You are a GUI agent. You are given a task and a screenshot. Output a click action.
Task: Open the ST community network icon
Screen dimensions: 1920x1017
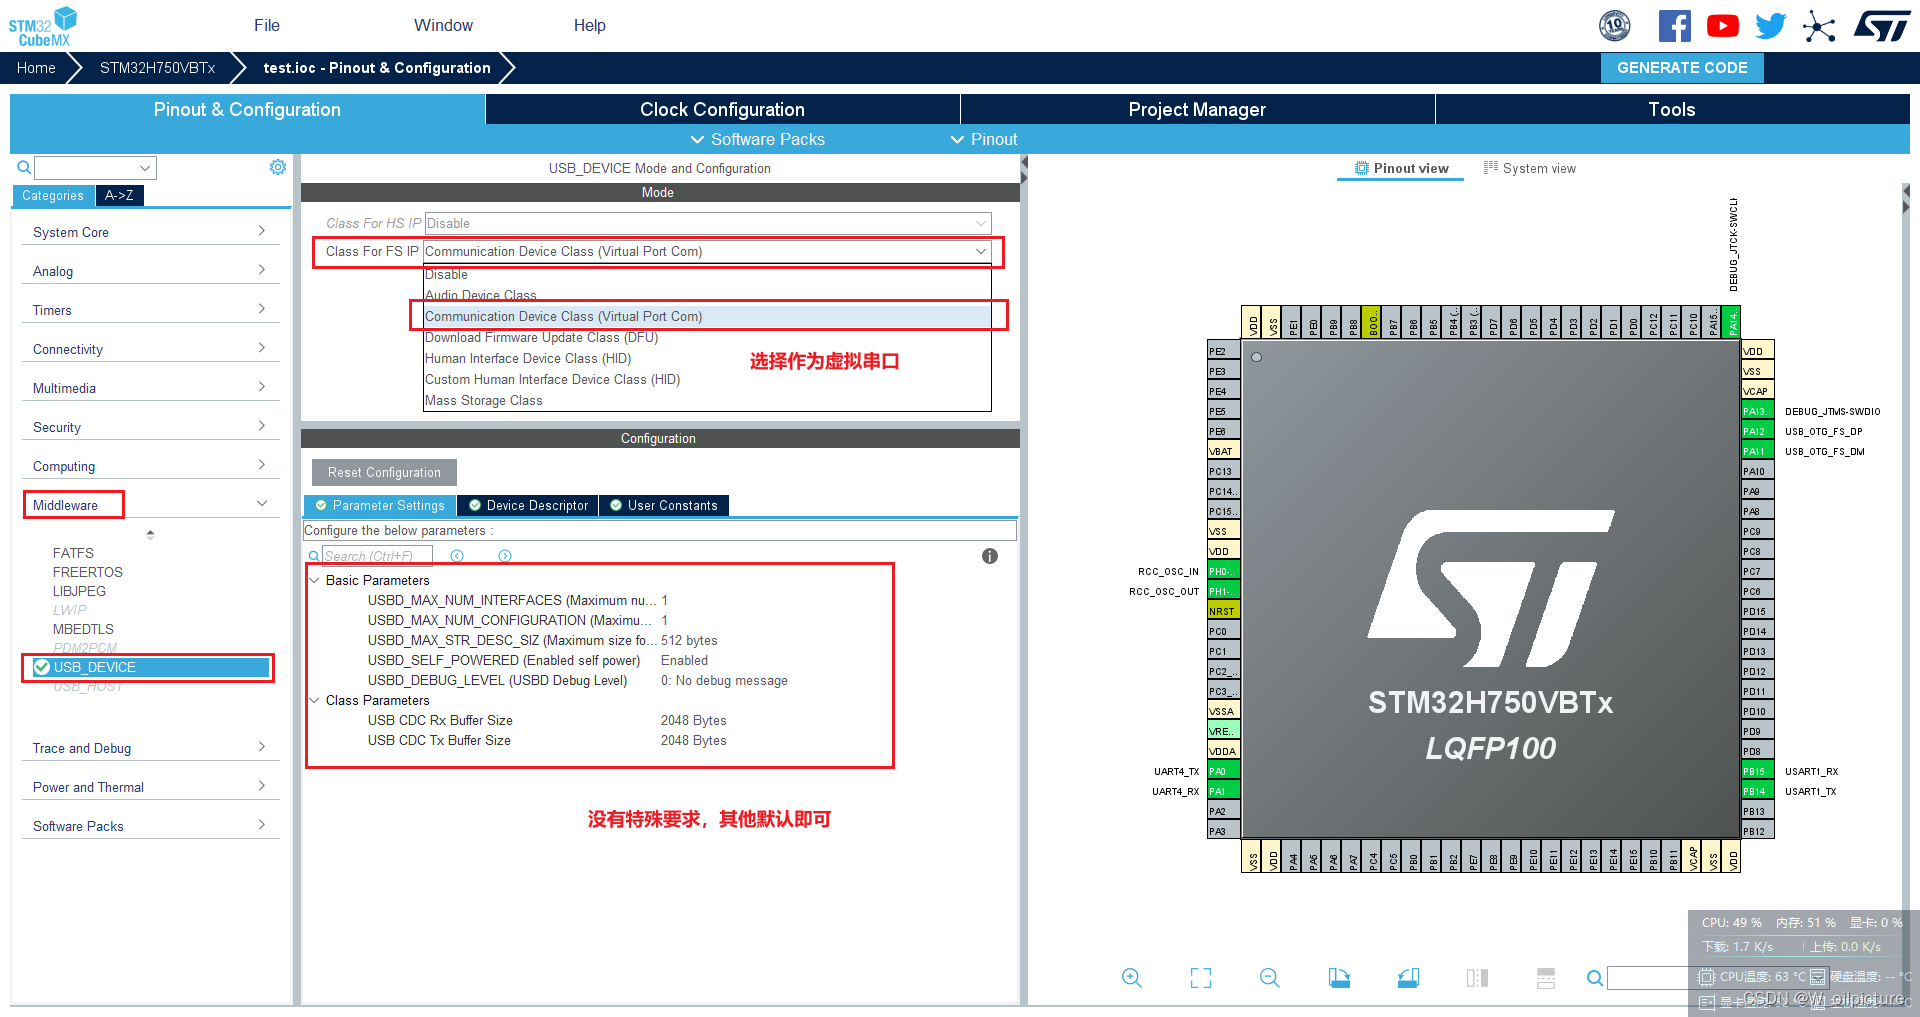[x=1819, y=26]
